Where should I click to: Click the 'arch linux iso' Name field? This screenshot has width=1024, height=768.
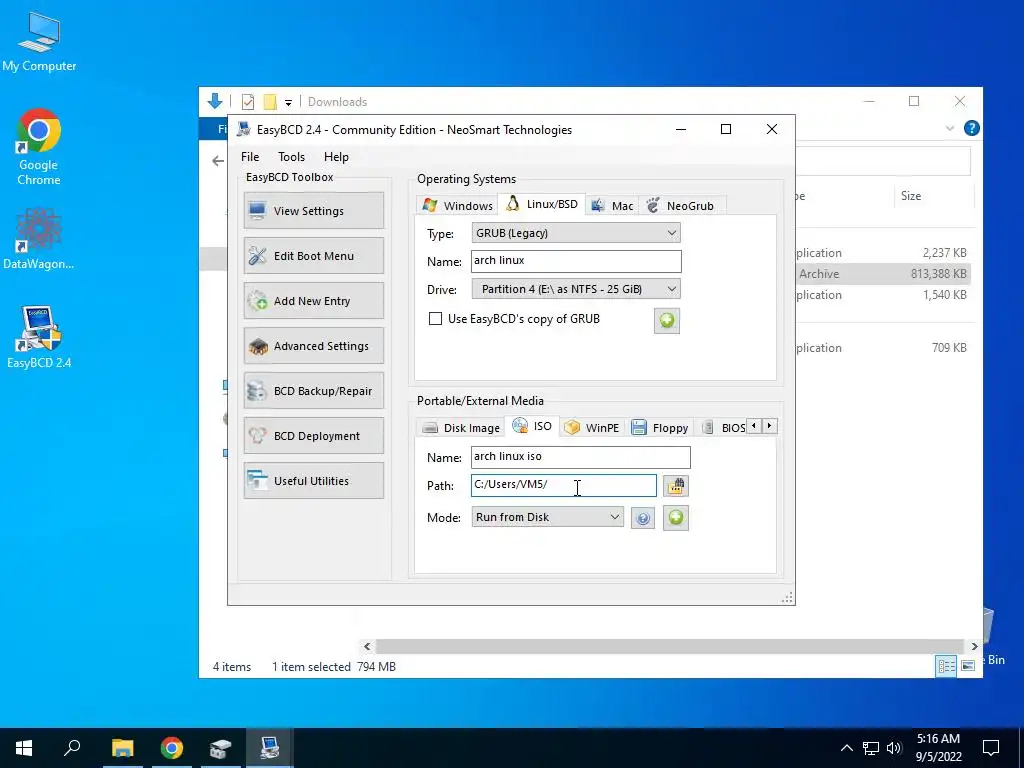[581, 457]
